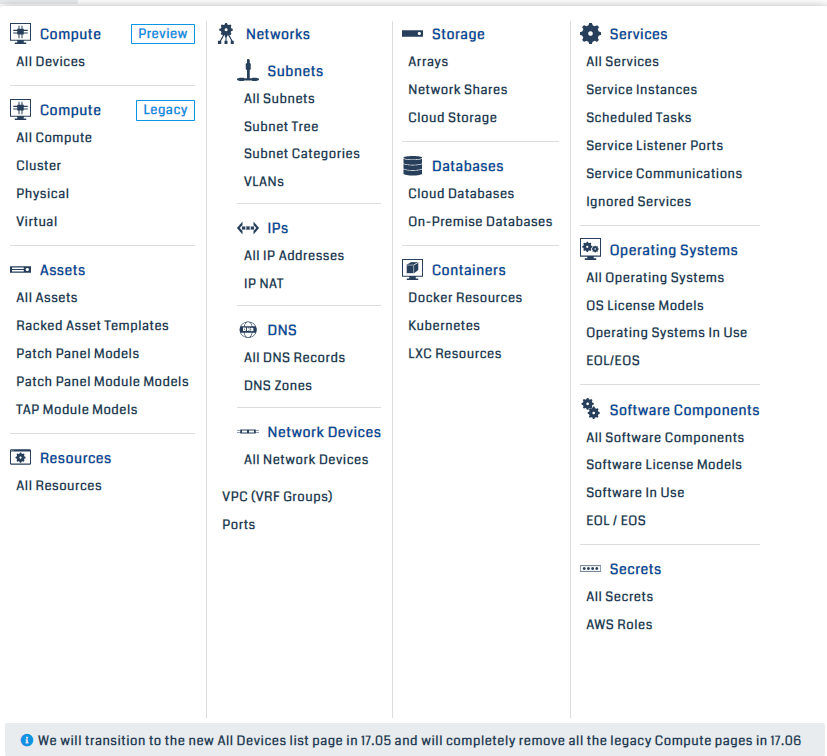Click the Storage drive icon
827x756 pixels.
tap(412, 32)
